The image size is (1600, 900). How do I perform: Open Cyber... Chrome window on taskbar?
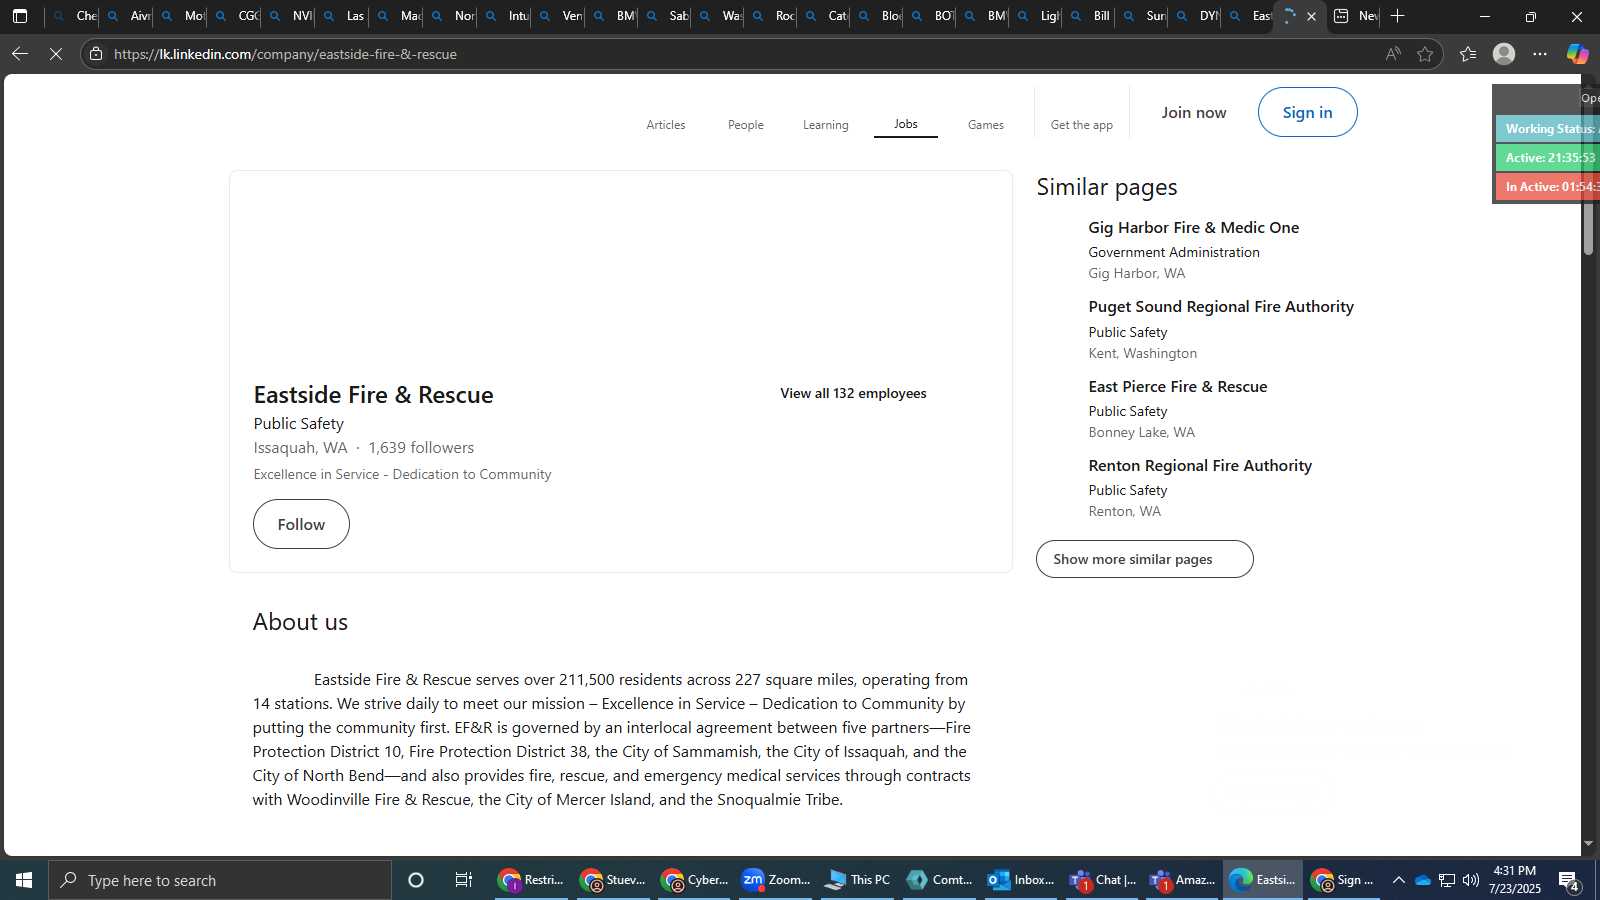(x=694, y=880)
